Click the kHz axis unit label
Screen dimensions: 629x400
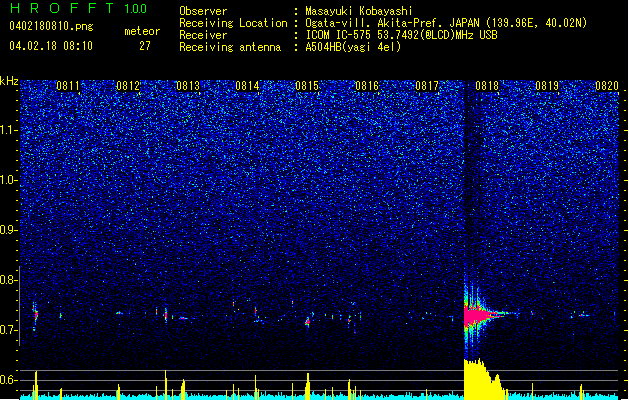(x=9, y=81)
